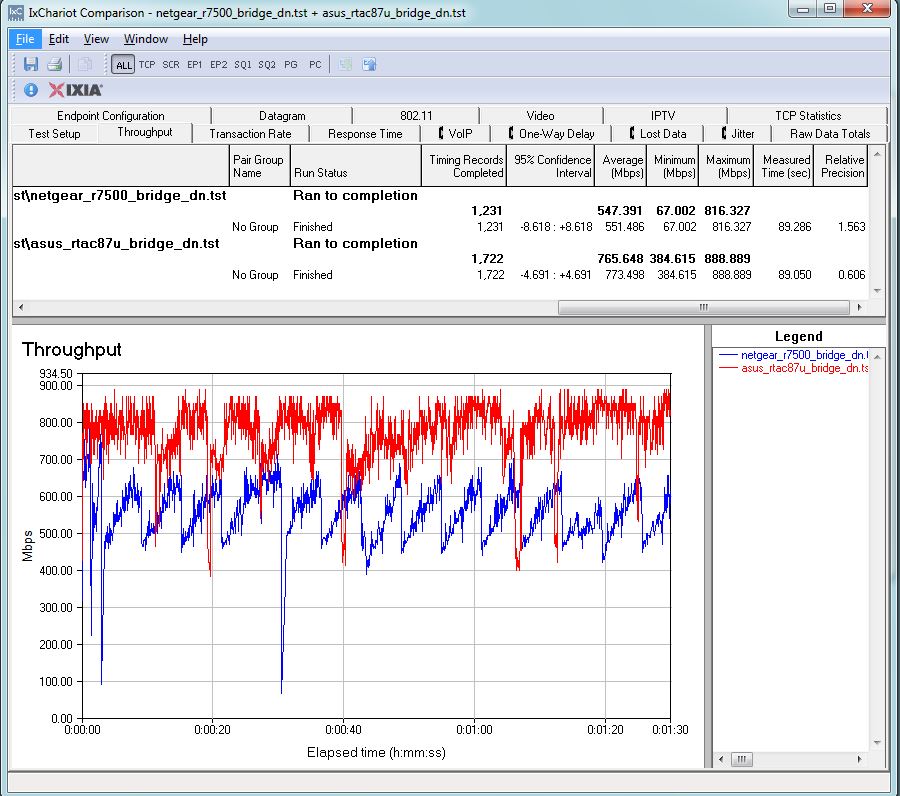900x796 pixels.
Task: Open the Help menu
Action: pos(195,39)
